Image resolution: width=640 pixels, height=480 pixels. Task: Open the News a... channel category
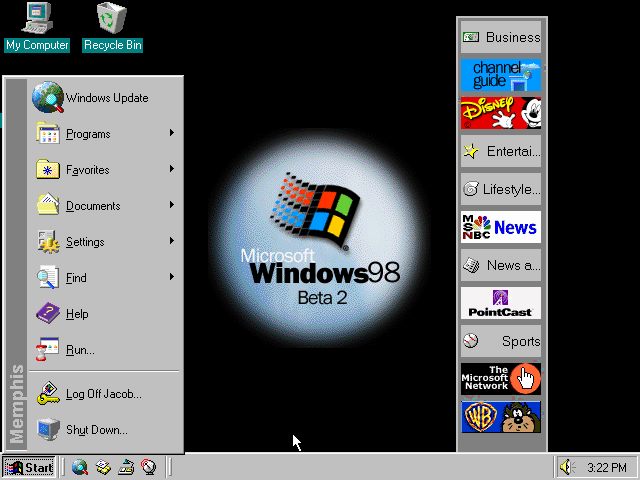(501, 265)
